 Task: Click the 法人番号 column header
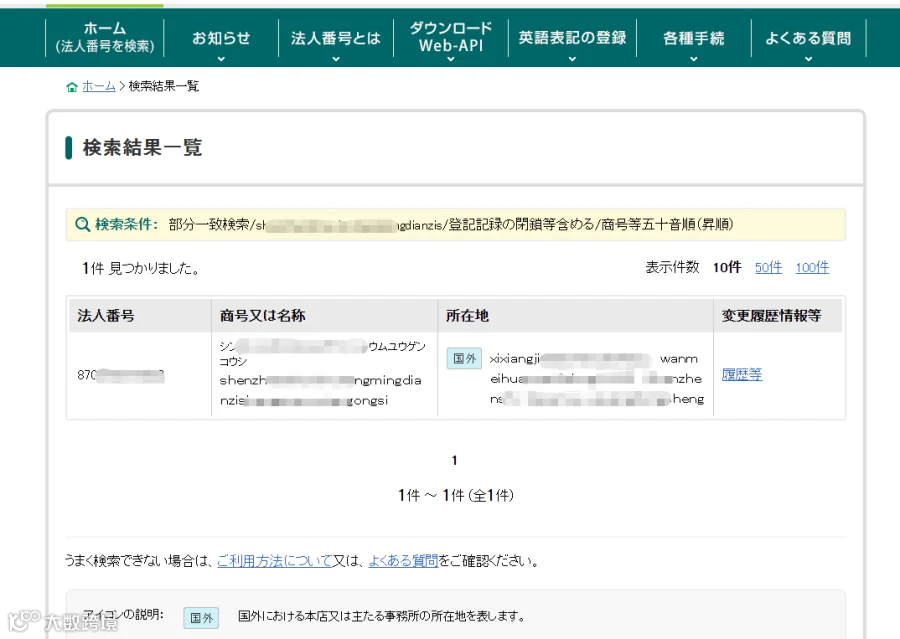pyautogui.click(x=106, y=315)
